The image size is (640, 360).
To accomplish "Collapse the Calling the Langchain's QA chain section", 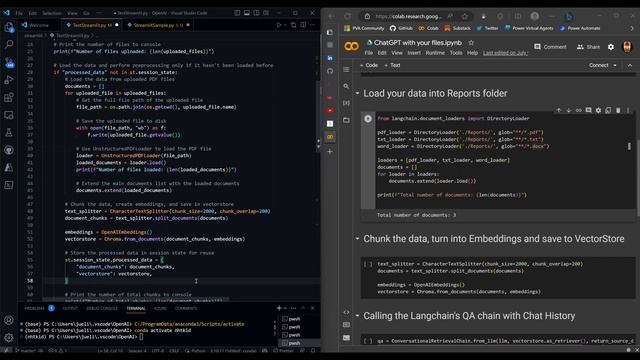I will click(357, 316).
